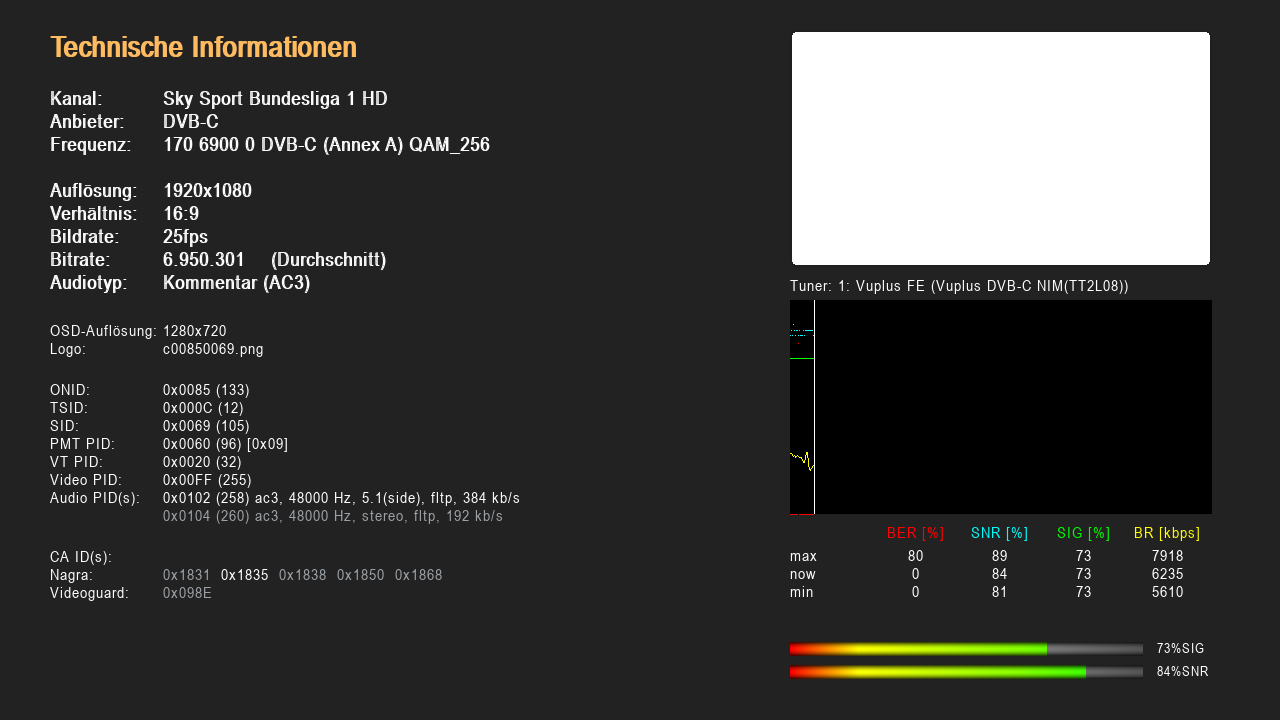1280x720 pixels.
Task: Select the BR [kbps] column header
Action: (1166, 533)
